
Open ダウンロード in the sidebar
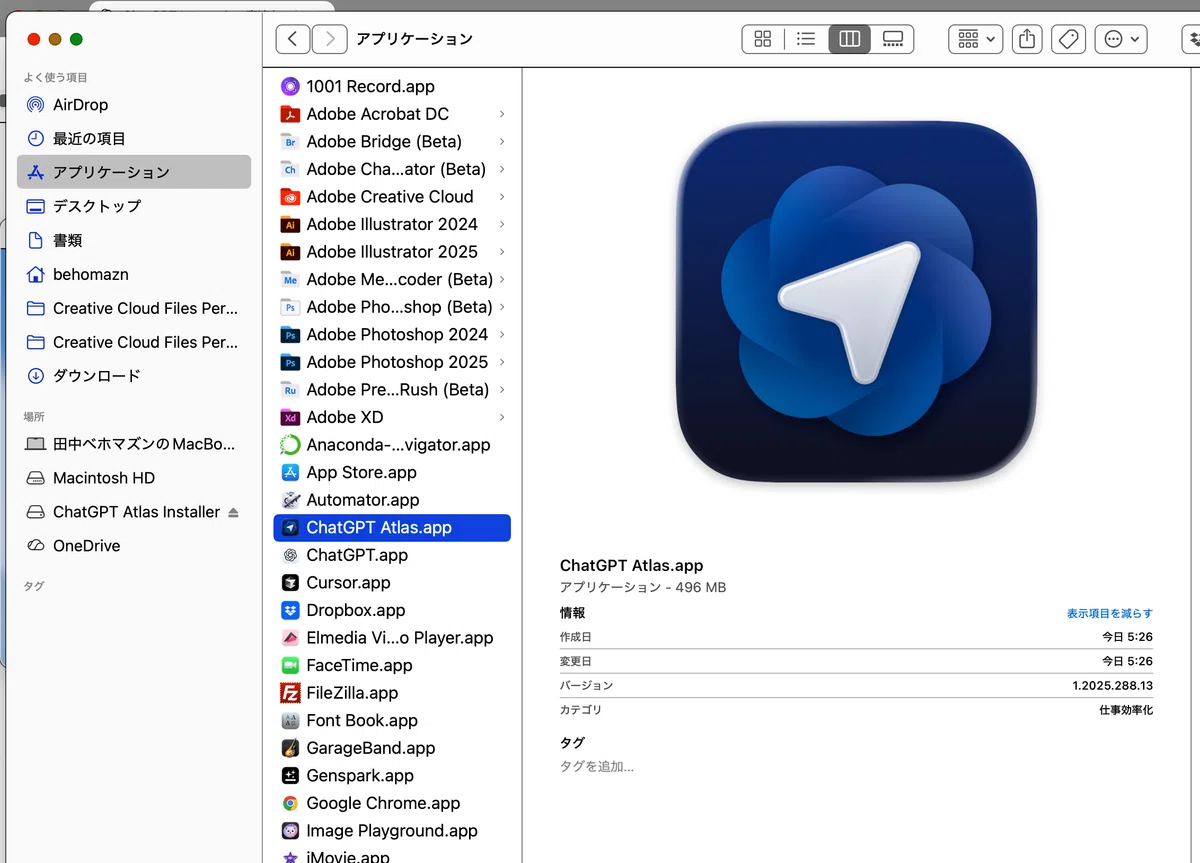click(x=134, y=376)
